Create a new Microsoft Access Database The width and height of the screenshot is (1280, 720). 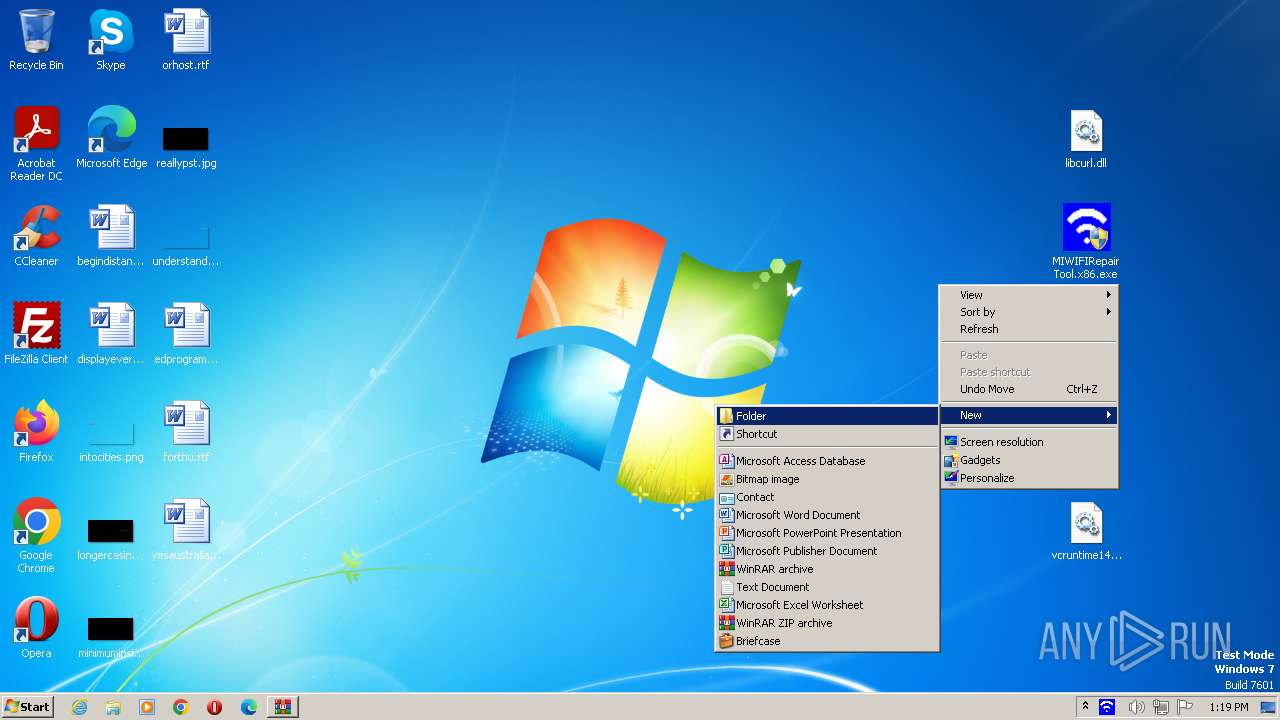point(827,461)
